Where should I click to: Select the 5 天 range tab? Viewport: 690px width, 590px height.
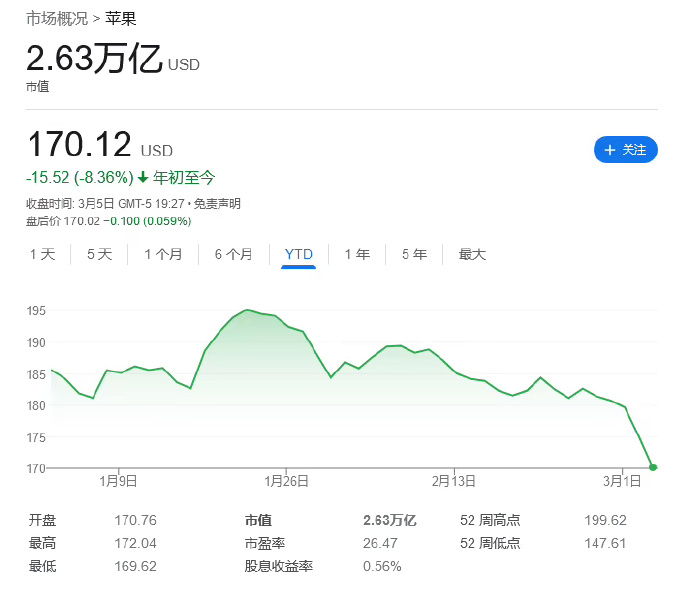click(99, 254)
